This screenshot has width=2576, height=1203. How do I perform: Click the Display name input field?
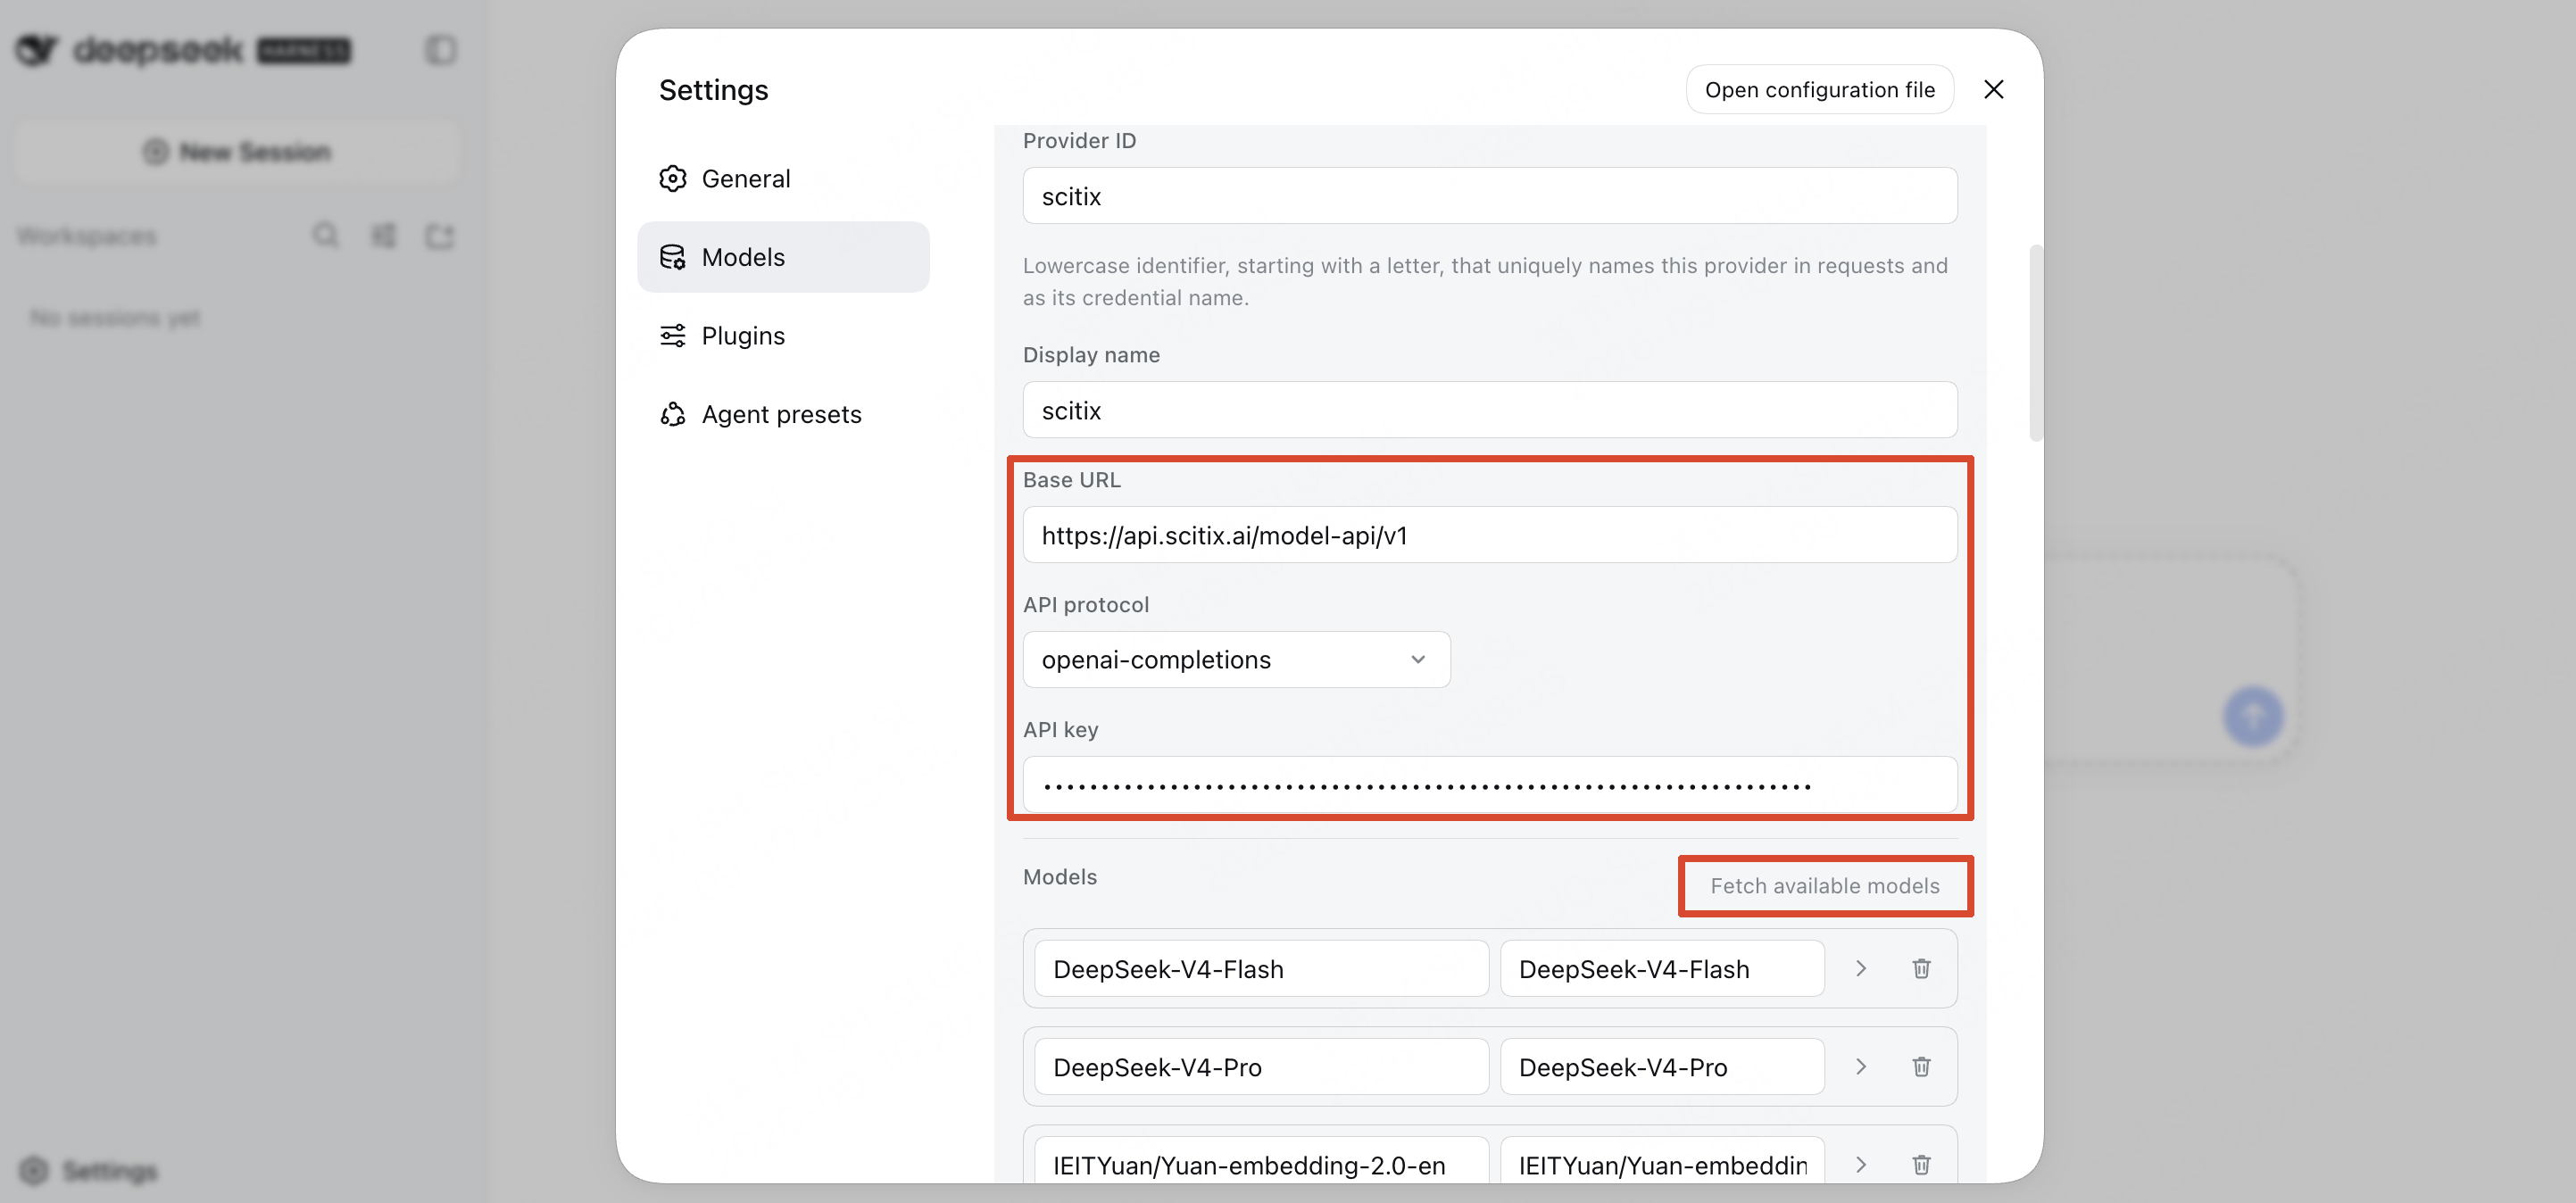[1489, 410]
